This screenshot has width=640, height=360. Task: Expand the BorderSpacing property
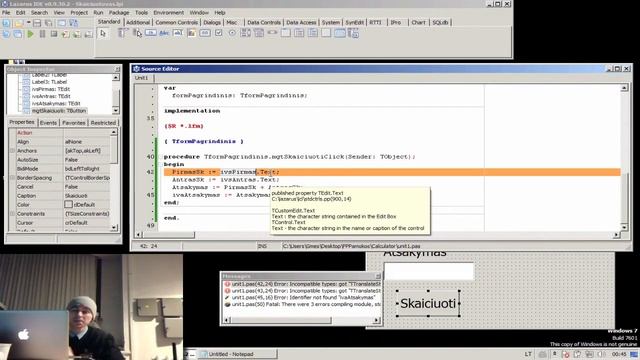tap(12, 178)
